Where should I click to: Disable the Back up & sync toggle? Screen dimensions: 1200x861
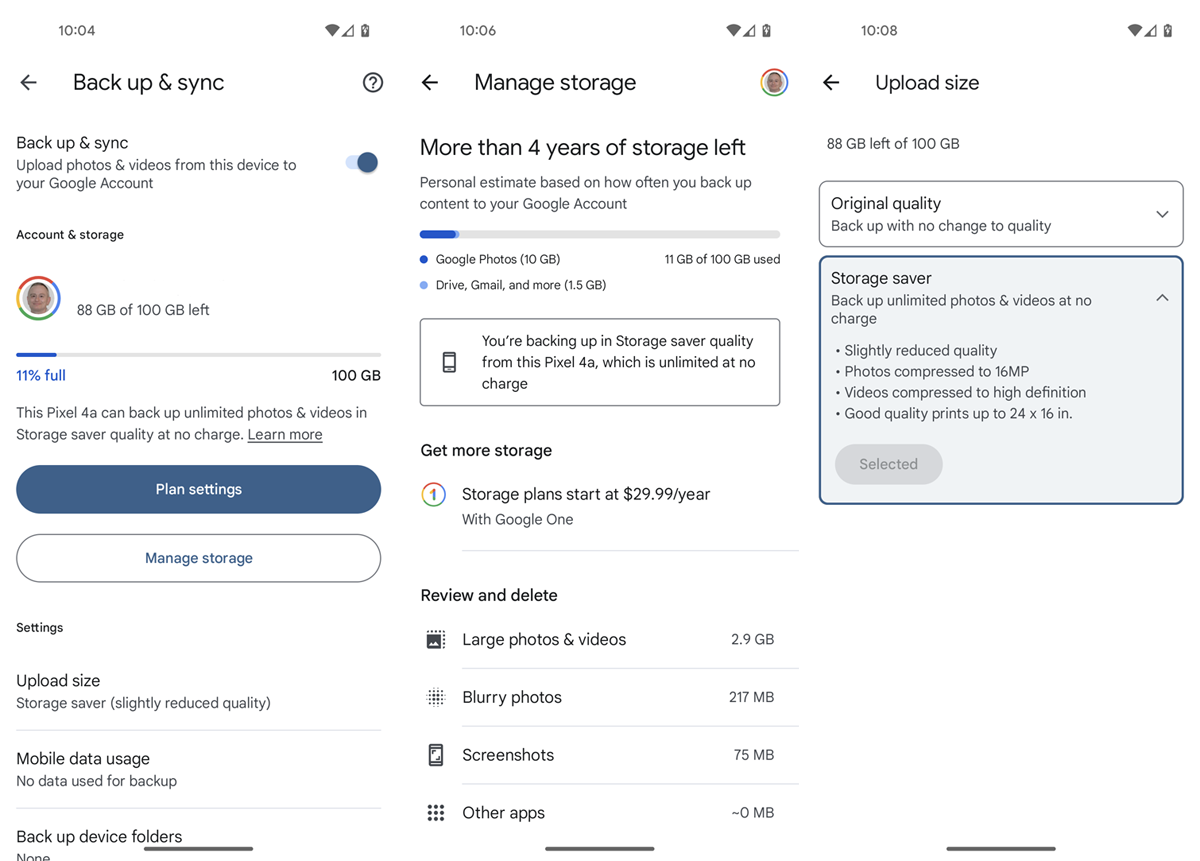[x=362, y=162]
